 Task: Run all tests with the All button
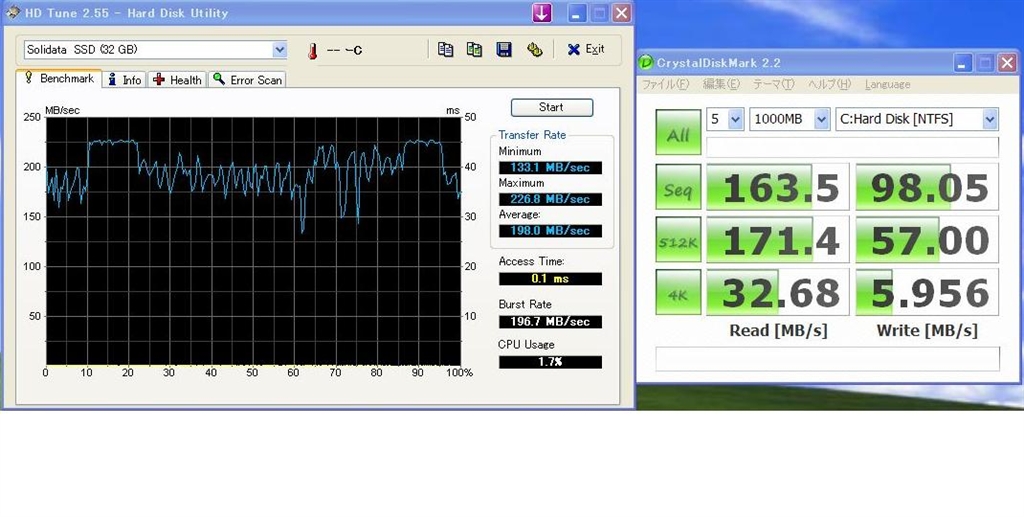tap(678, 133)
